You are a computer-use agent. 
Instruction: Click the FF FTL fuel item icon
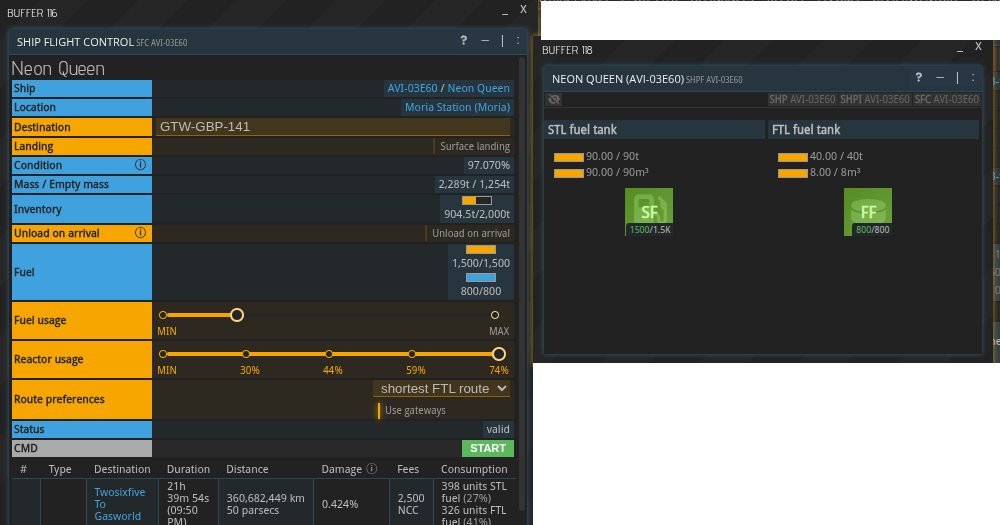867,208
